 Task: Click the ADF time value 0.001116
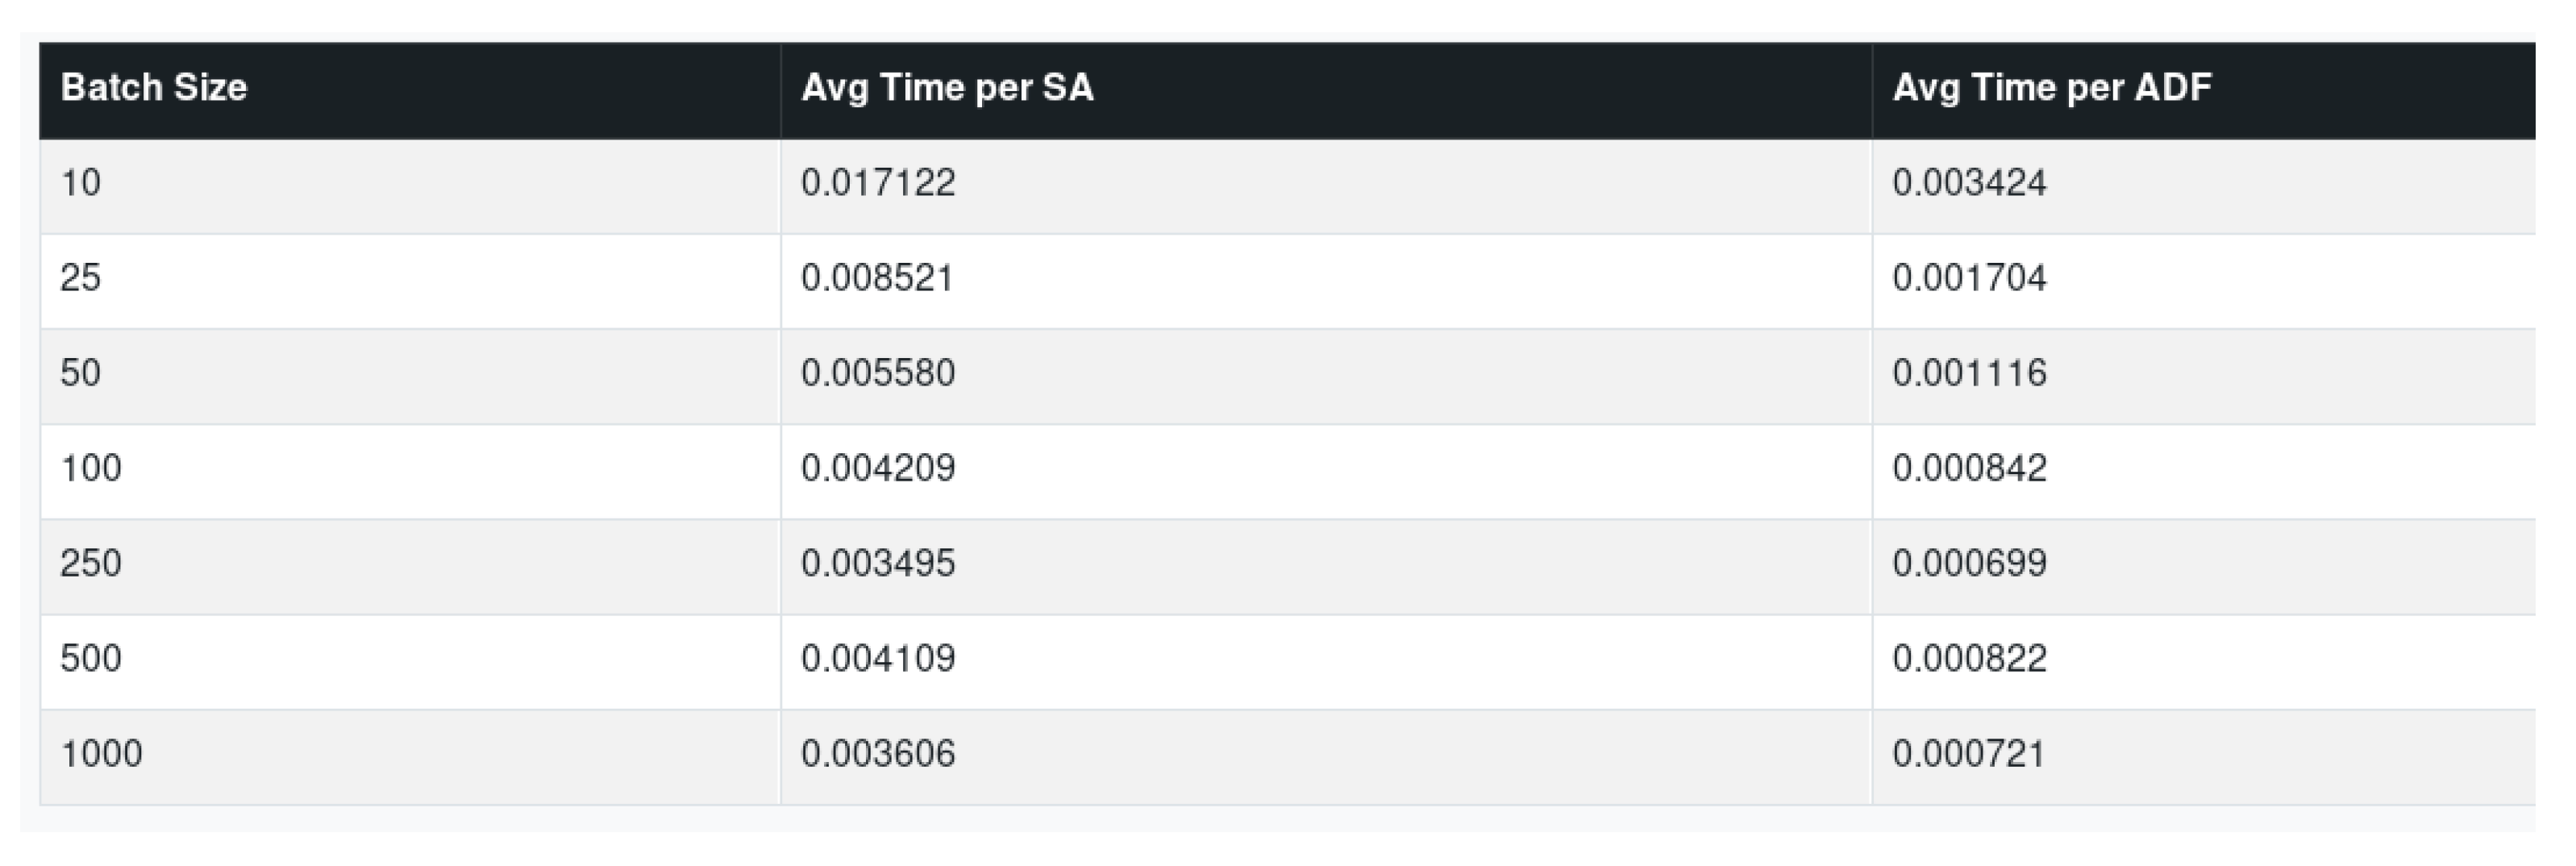coord(1969,373)
